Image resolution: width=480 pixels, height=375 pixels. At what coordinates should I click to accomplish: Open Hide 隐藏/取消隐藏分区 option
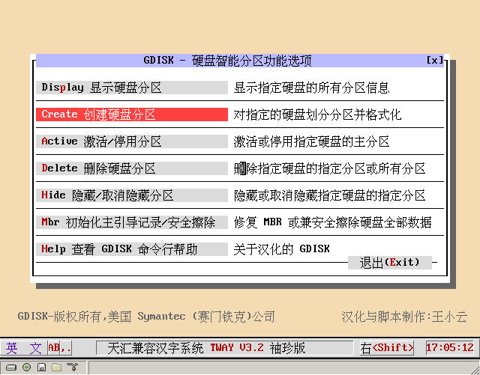pos(132,195)
